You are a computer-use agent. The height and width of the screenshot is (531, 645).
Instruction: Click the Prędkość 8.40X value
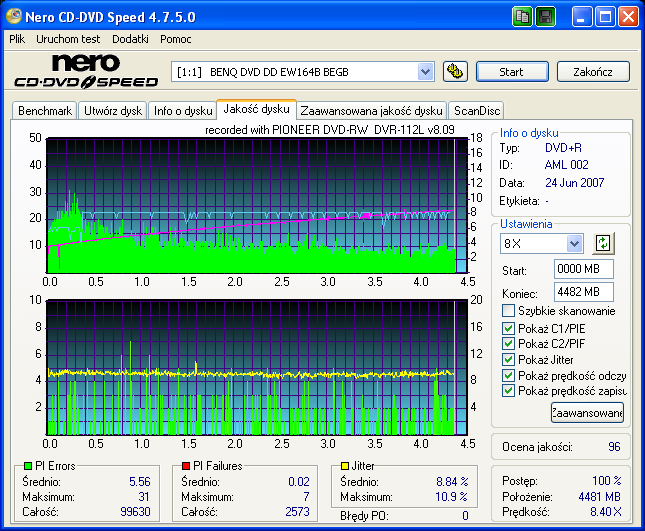pyautogui.click(x=606, y=512)
